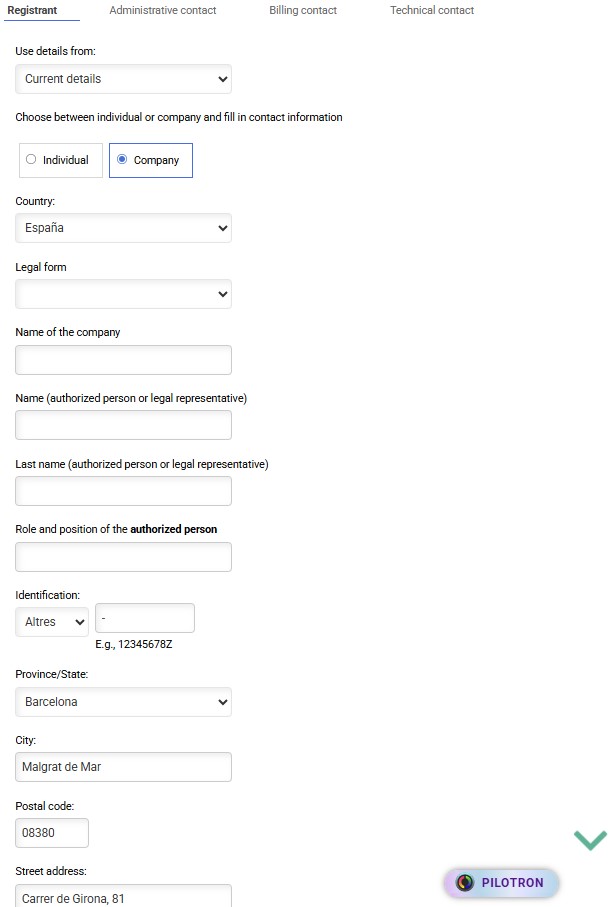Screen dimensions: 612x907
Task: Switch to the Administrative contact tab
Action: (163, 11)
